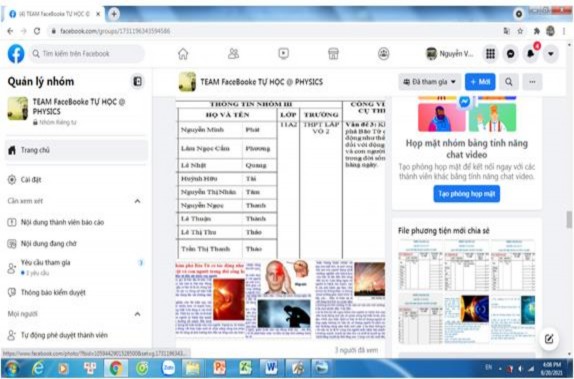Viewport: 574px width, 379px height.
Task: Open Word from the taskbar
Action: (x=271, y=368)
